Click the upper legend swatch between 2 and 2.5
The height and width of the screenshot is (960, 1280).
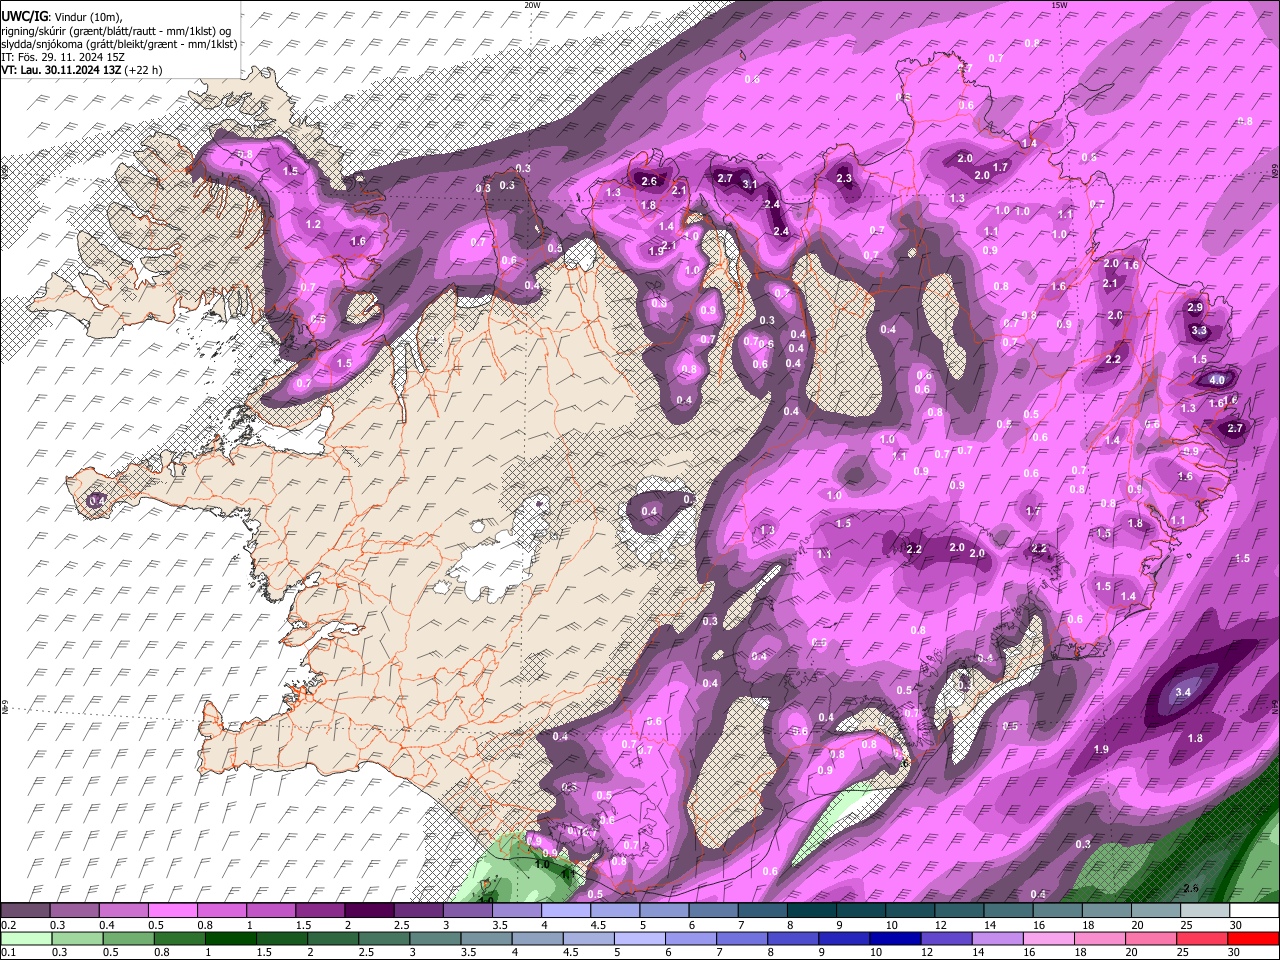click(x=368, y=911)
